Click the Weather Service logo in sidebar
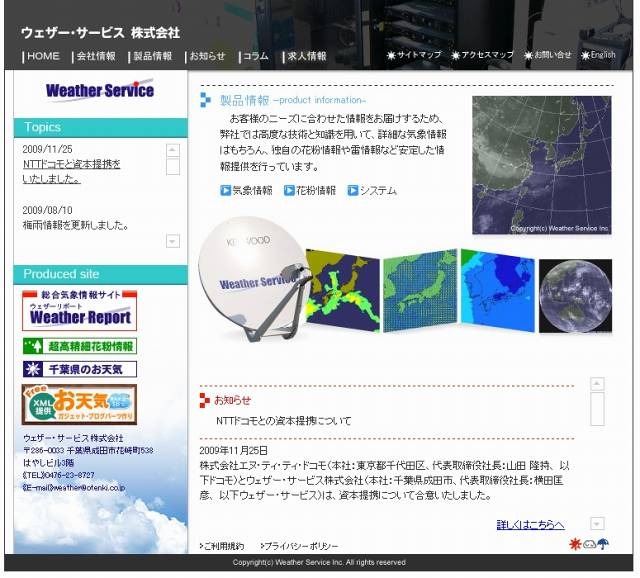 tap(100, 89)
